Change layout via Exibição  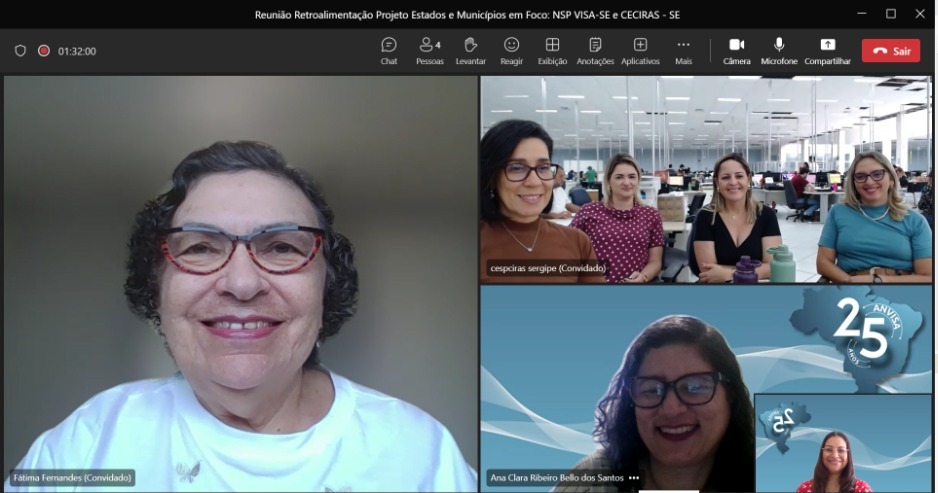[552, 51]
